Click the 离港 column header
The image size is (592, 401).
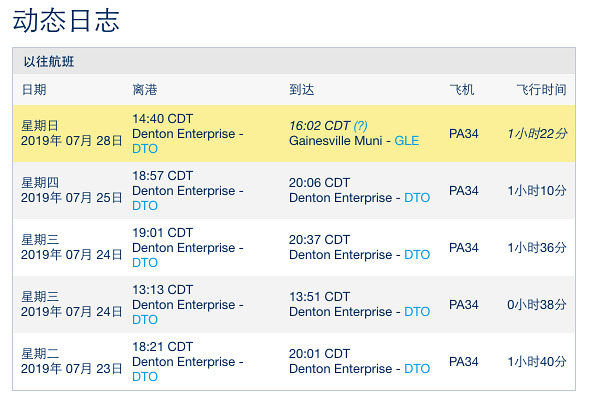pos(145,90)
